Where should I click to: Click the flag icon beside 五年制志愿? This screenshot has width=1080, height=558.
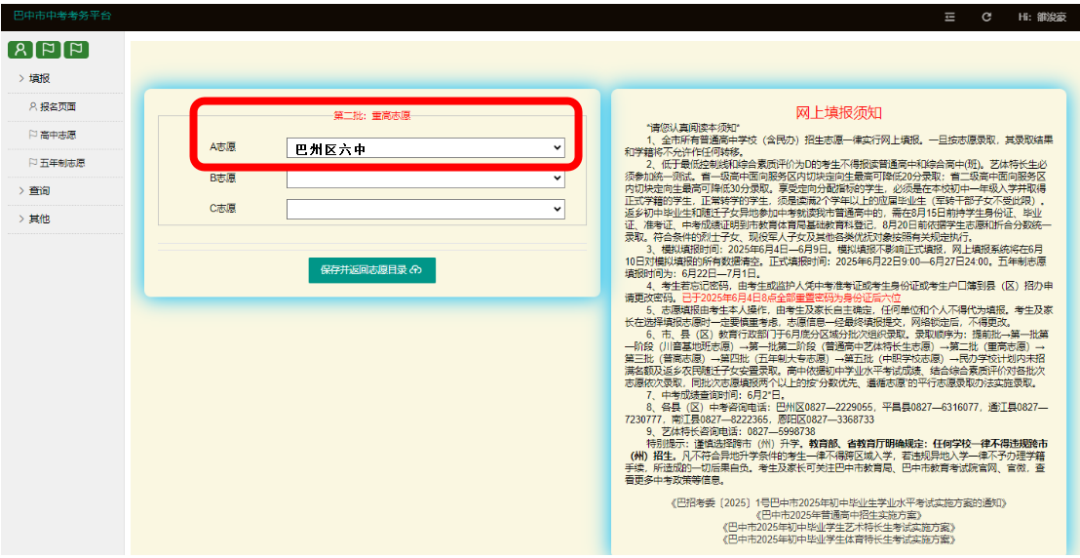[33, 163]
